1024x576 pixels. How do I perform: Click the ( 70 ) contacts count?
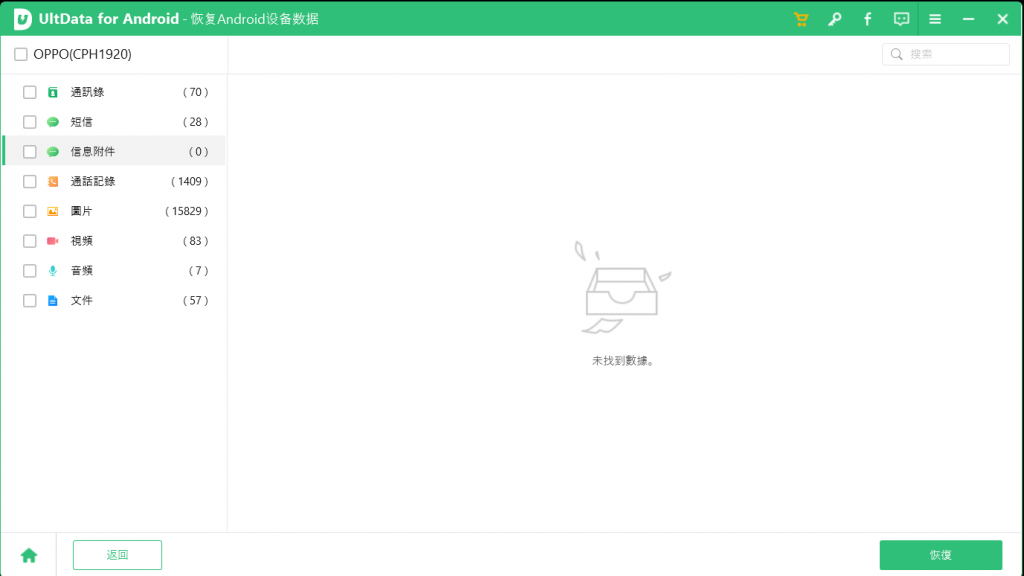(x=195, y=92)
